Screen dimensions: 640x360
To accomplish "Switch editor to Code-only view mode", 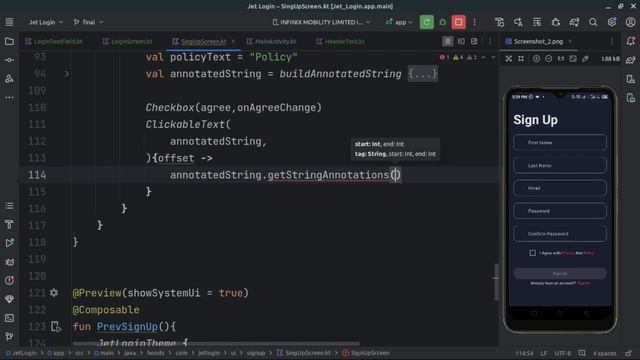I will click(448, 41).
